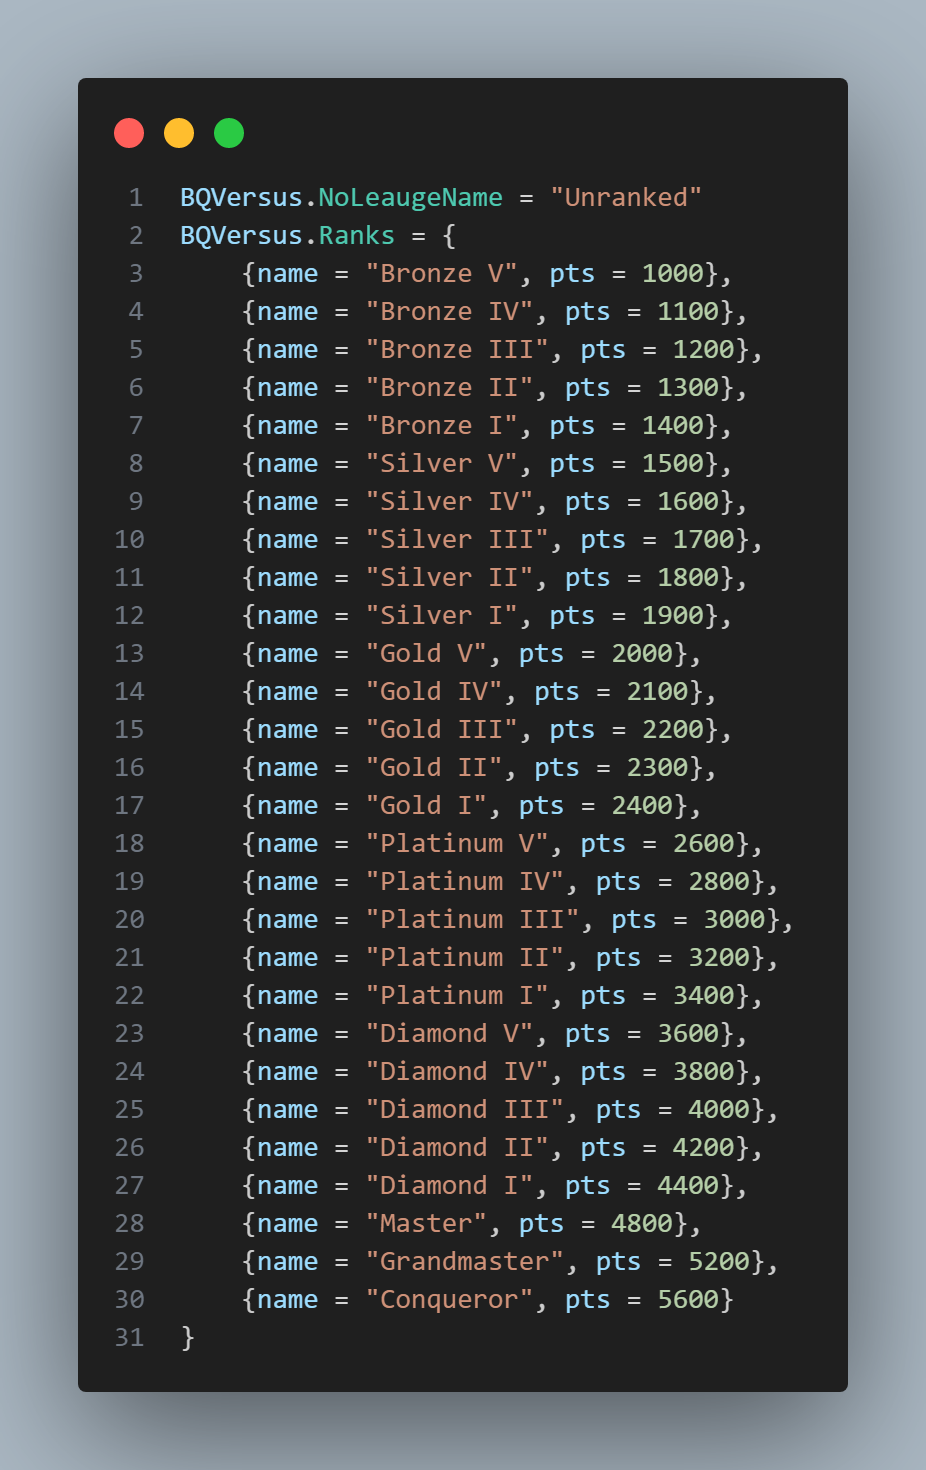
Task: Click the value 3400
Action: 704,995
